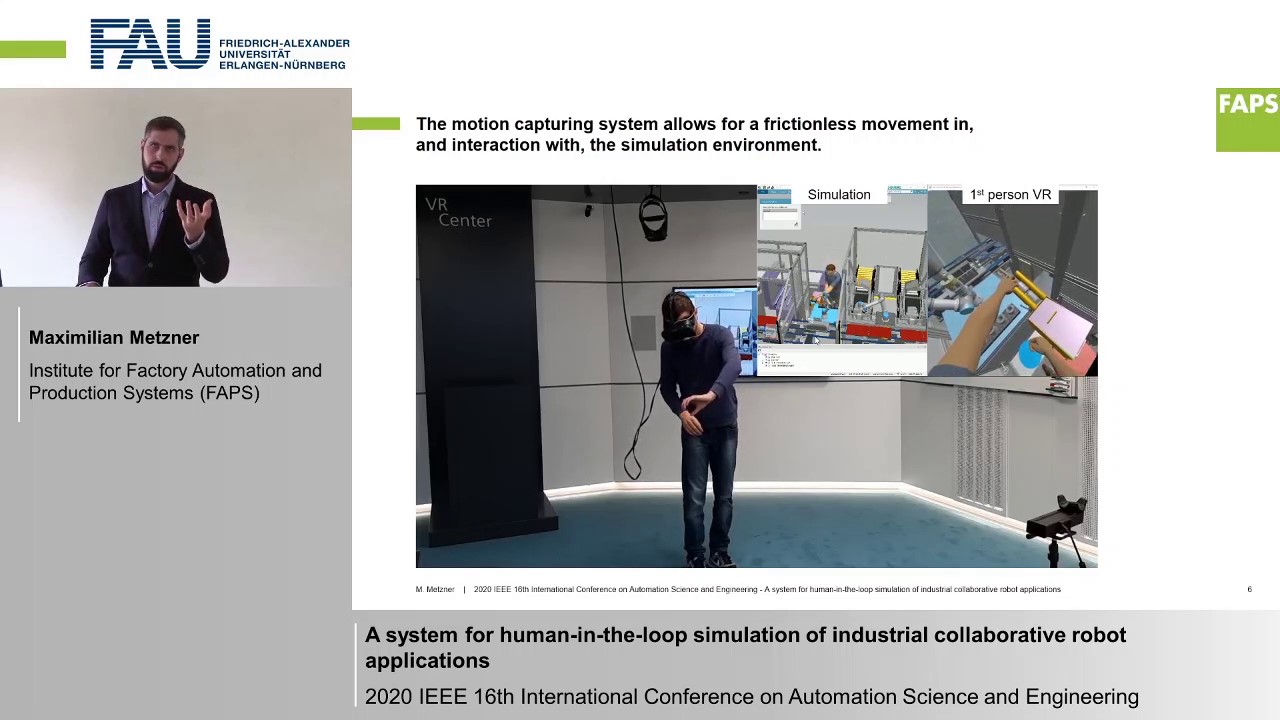Click the hanging VR headset near the ceiling
Screen dimensions: 1280x720
pos(653,217)
